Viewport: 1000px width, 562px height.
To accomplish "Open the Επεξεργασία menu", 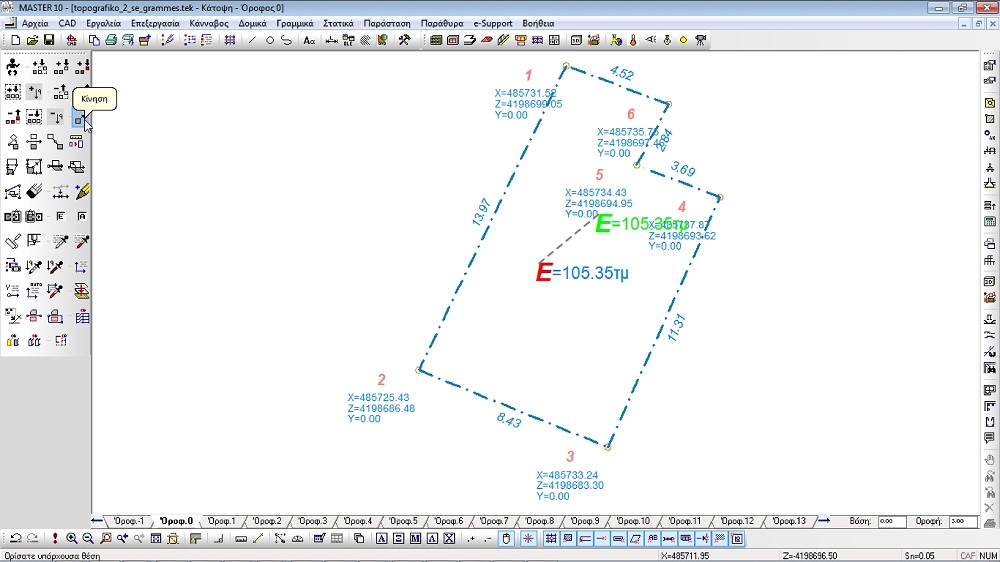I will pos(155,23).
